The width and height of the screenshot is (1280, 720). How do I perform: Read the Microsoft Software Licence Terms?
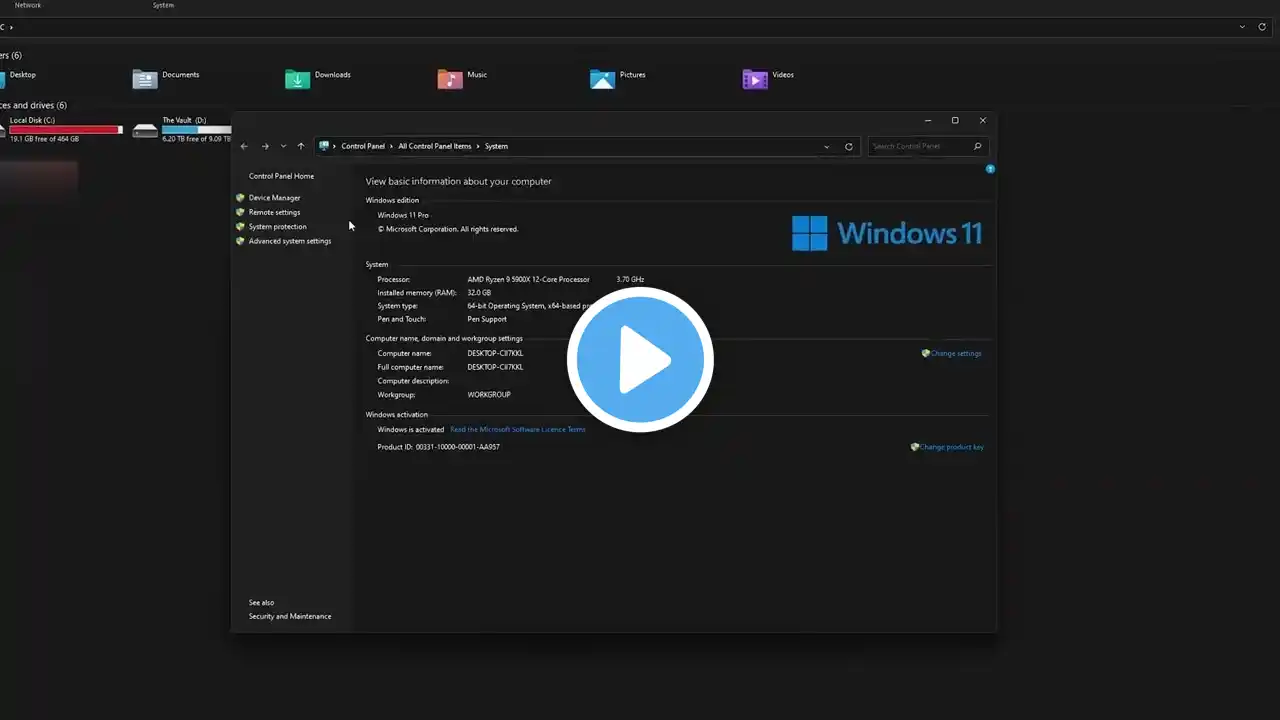[518, 429]
